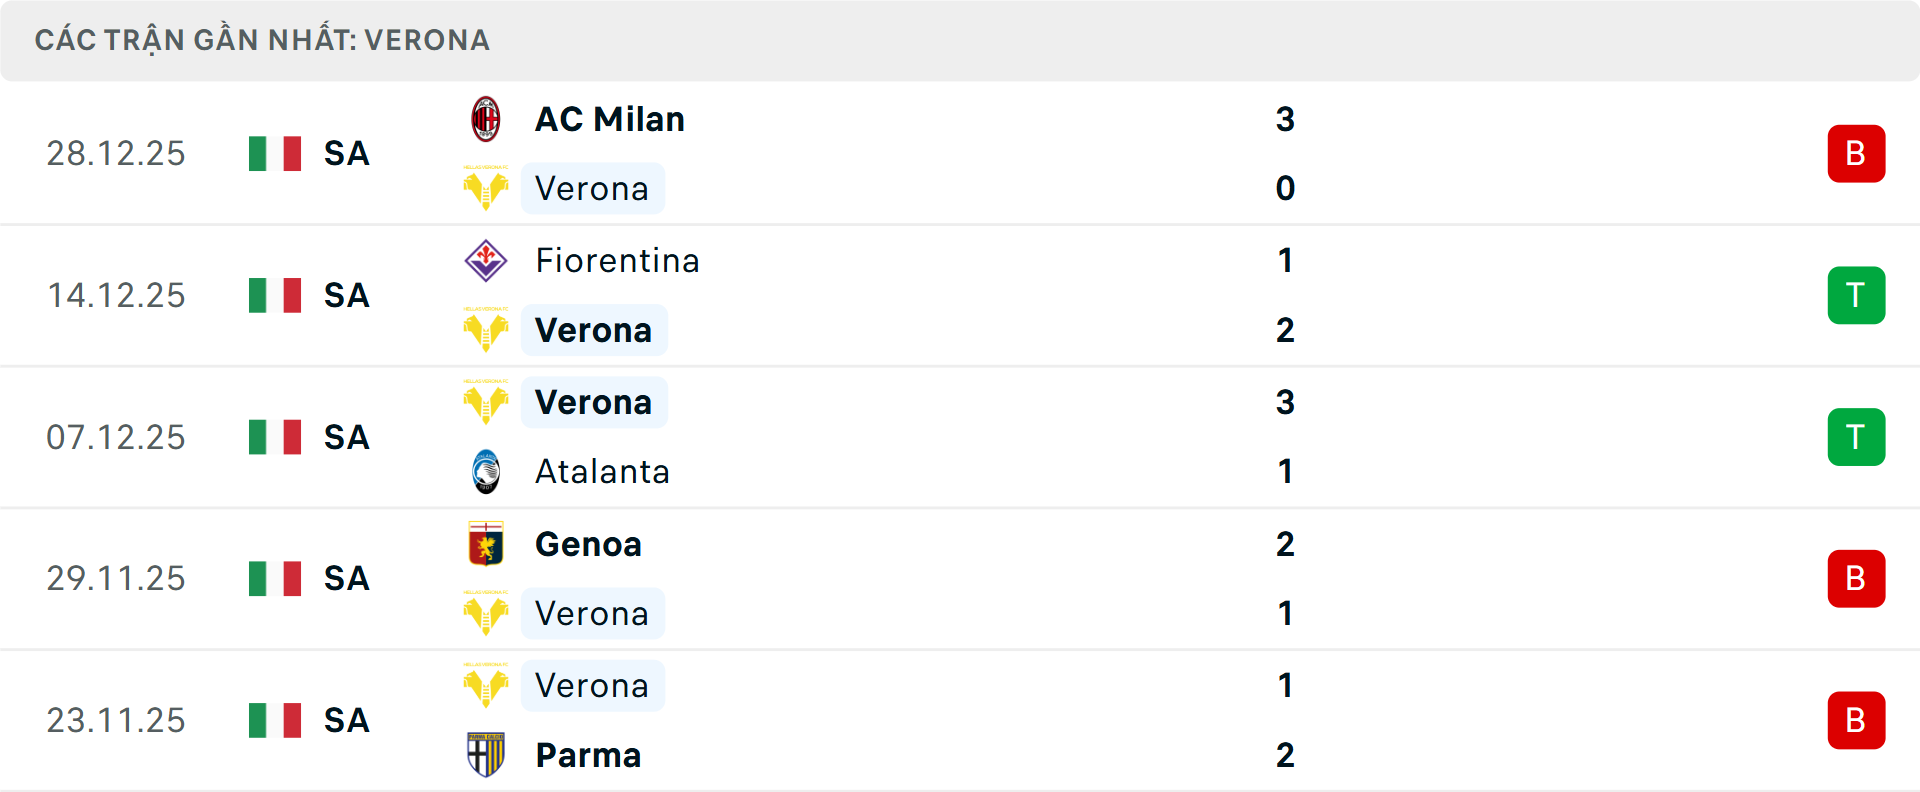
Task: Click the Parma club crest
Action: click(486, 755)
